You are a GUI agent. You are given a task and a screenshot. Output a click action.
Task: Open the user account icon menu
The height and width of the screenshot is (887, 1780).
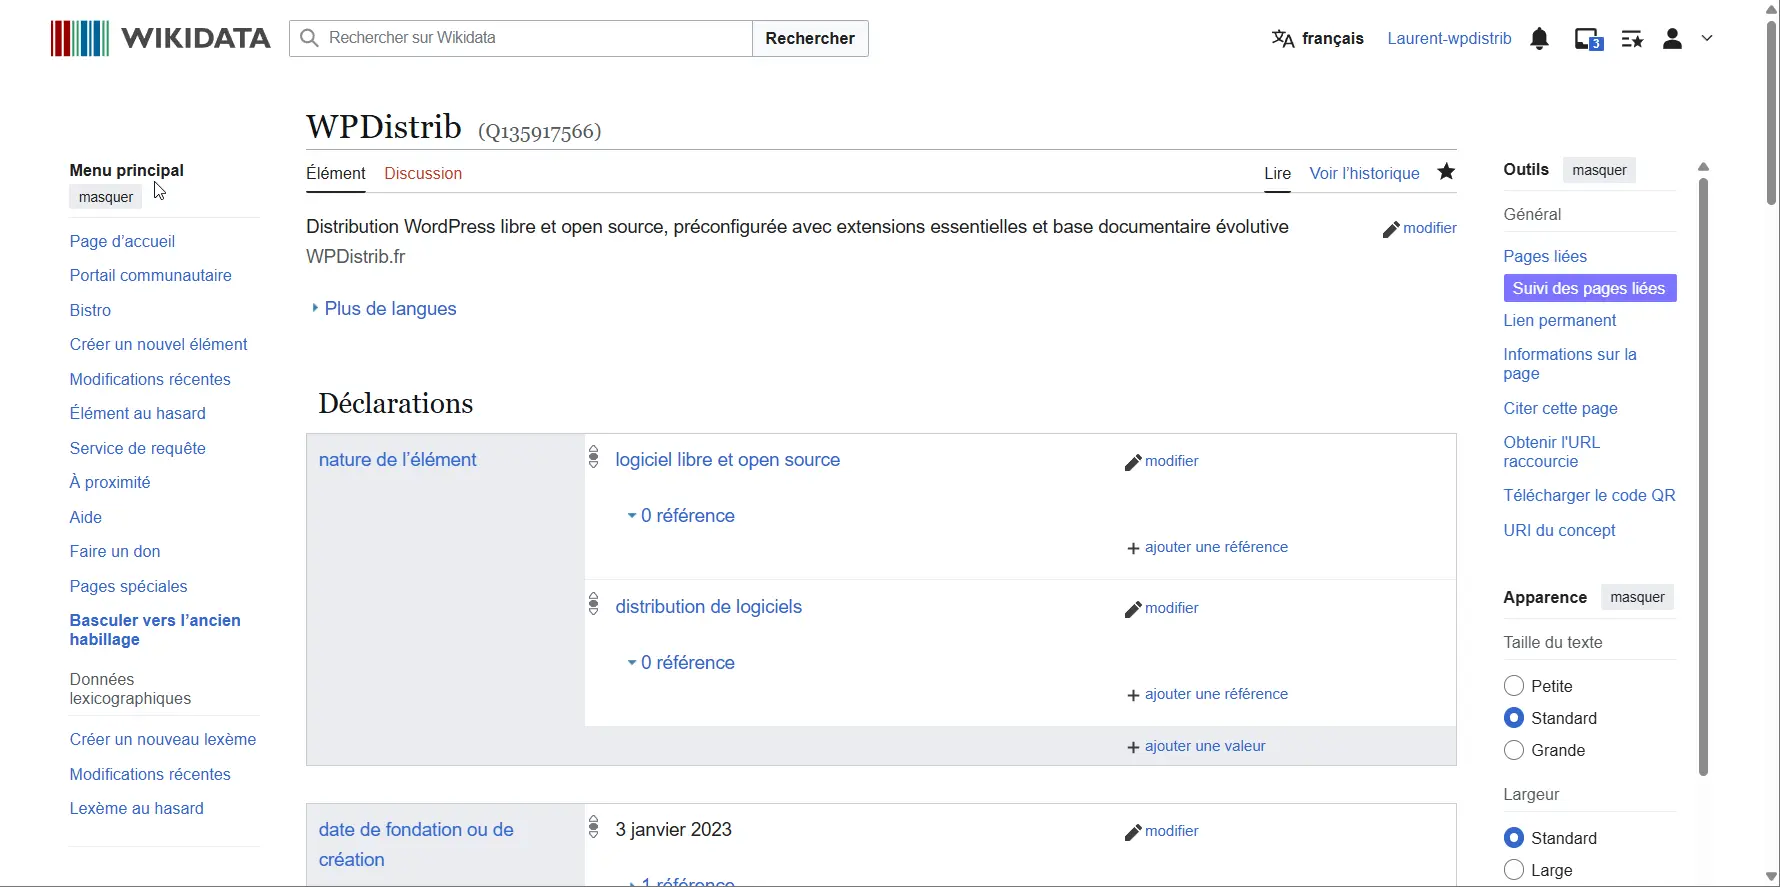point(1672,39)
